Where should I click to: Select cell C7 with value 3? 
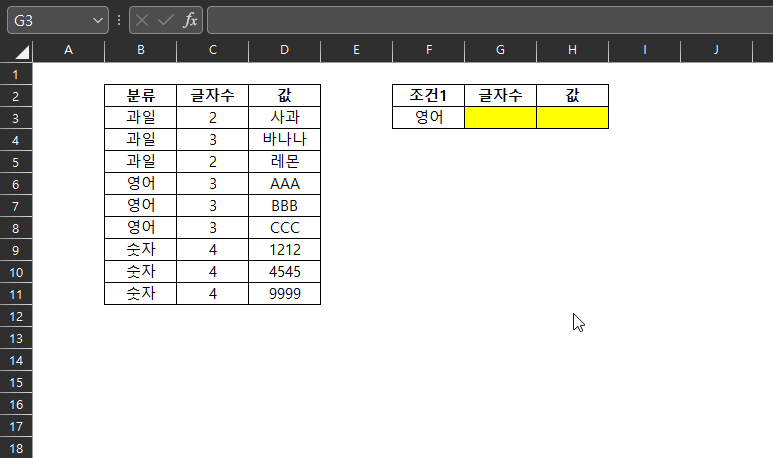click(x=212, y=206)
